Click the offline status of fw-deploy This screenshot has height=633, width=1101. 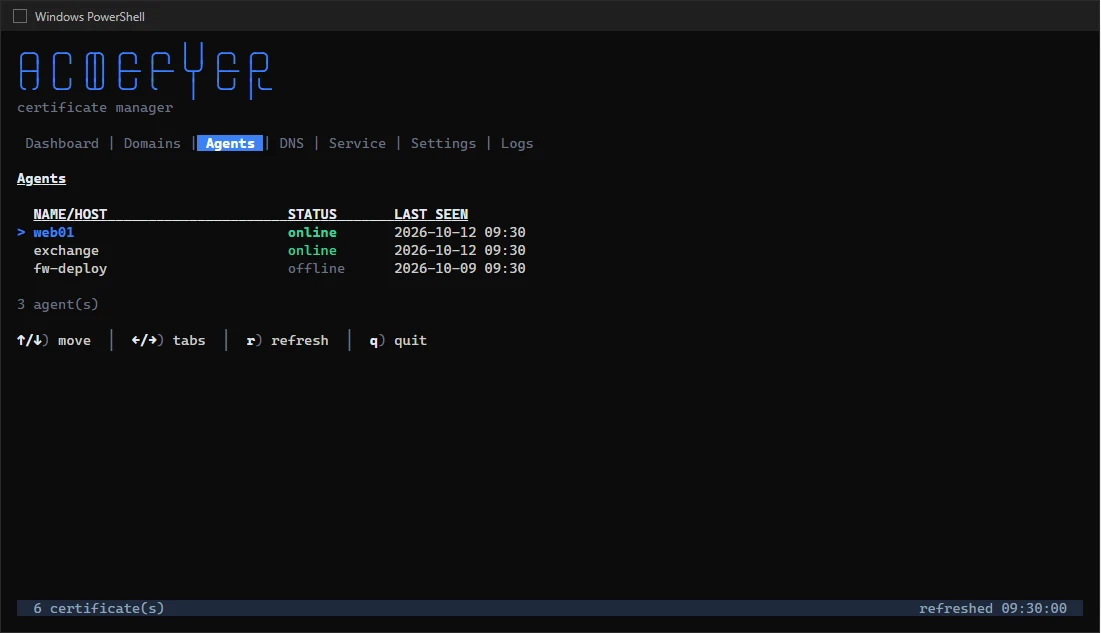click(x=316, y=268)
